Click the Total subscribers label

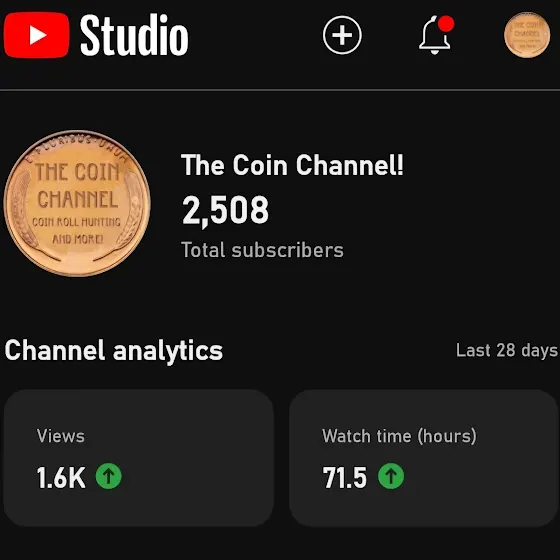[x=262, y=250]
